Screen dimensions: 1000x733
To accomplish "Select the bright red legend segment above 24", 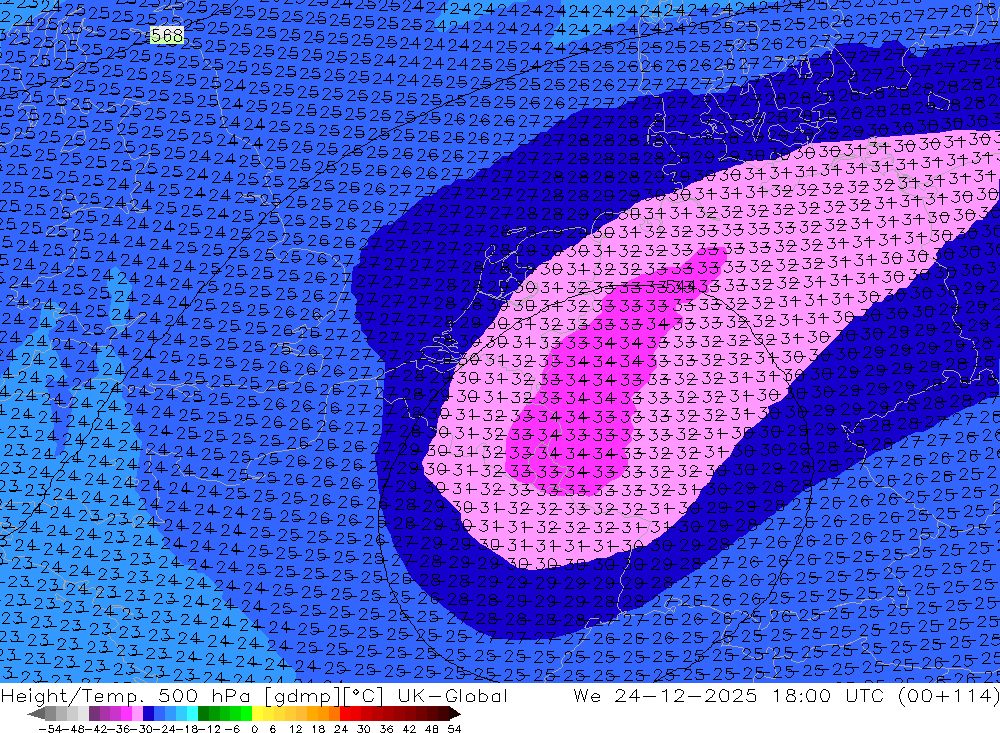I will pos(345,713).
